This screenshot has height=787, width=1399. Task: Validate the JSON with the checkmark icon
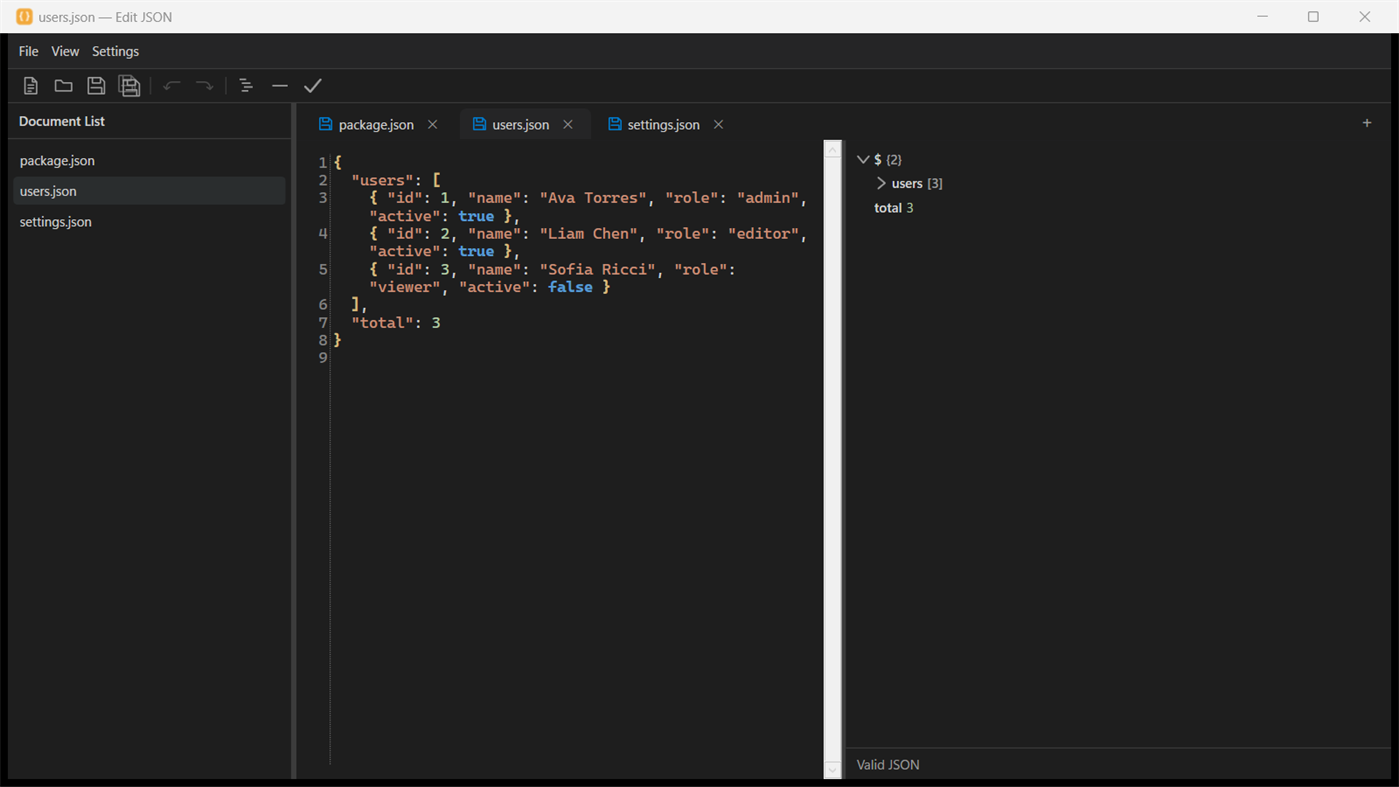coord(313,86)
